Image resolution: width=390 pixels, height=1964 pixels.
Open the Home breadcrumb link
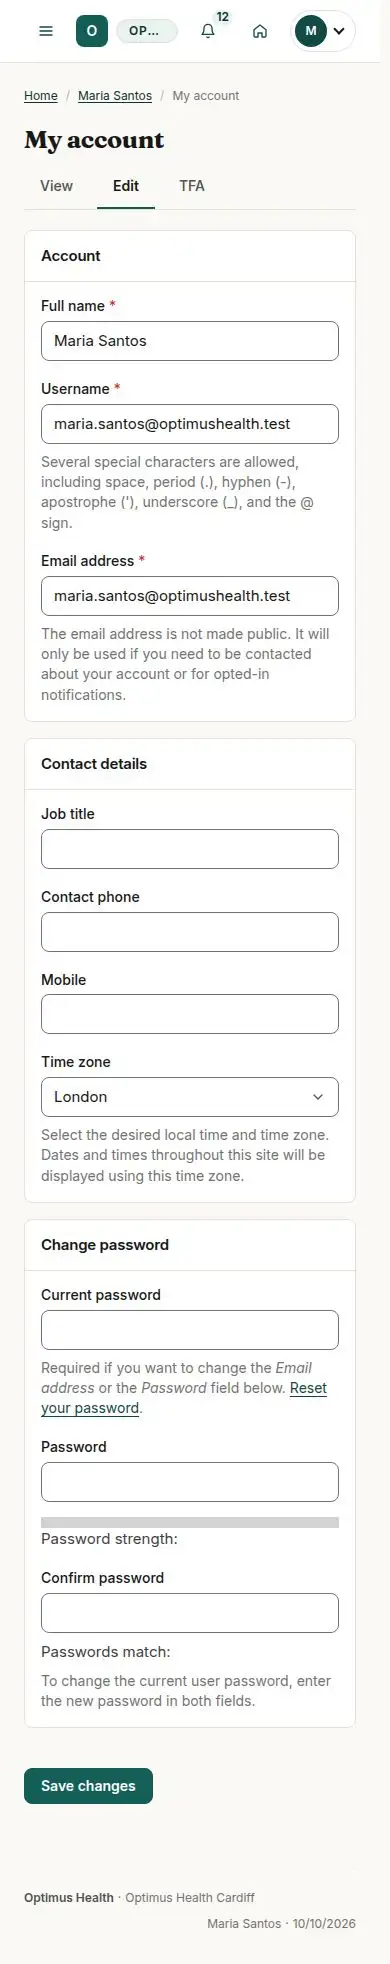click(x=41, y=96)
